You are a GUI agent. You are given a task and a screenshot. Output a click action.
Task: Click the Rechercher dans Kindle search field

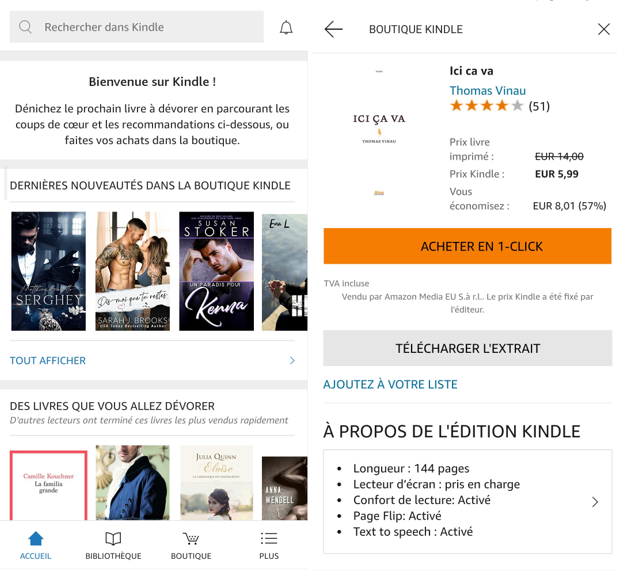pyautogui.click(x=137, y=27)
